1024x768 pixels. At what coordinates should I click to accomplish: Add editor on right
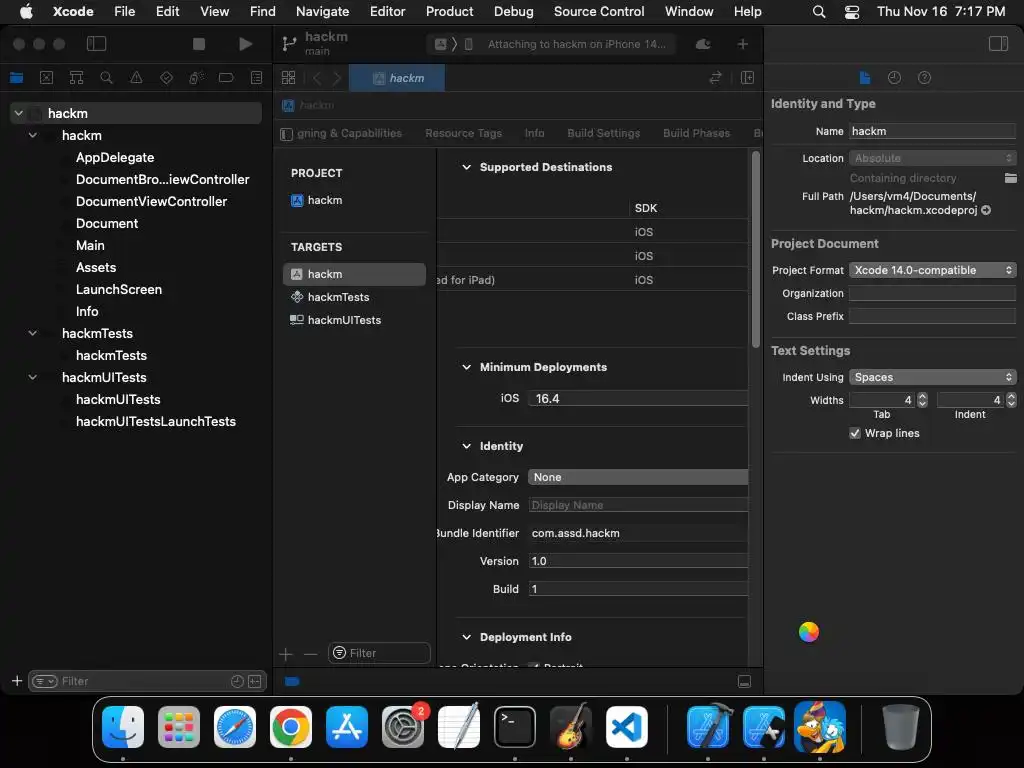click(x=748, y=78)
